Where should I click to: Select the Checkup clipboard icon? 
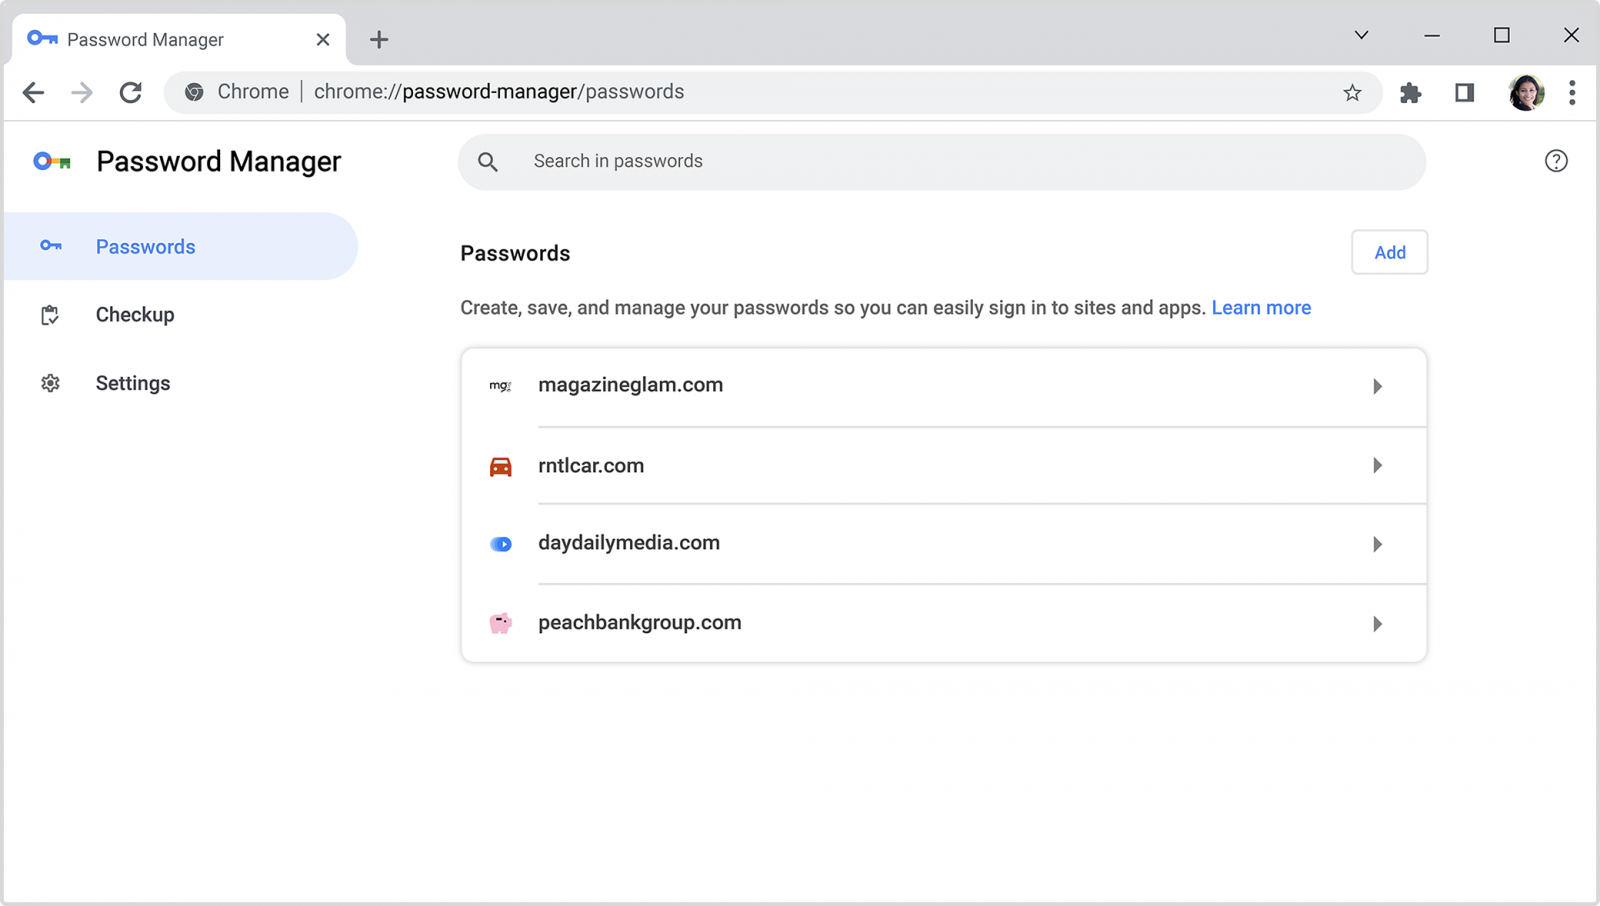click(50, 314)
